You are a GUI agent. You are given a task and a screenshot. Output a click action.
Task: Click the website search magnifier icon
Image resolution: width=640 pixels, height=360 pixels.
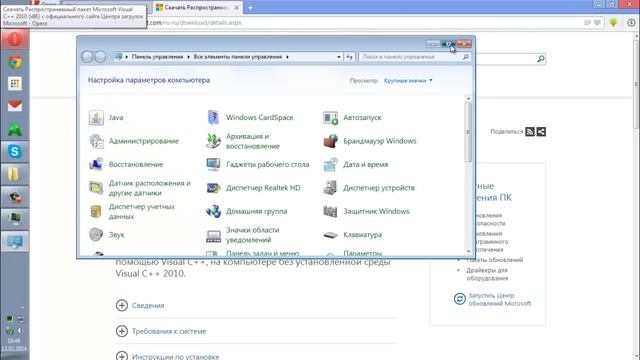tap(541, 59)
